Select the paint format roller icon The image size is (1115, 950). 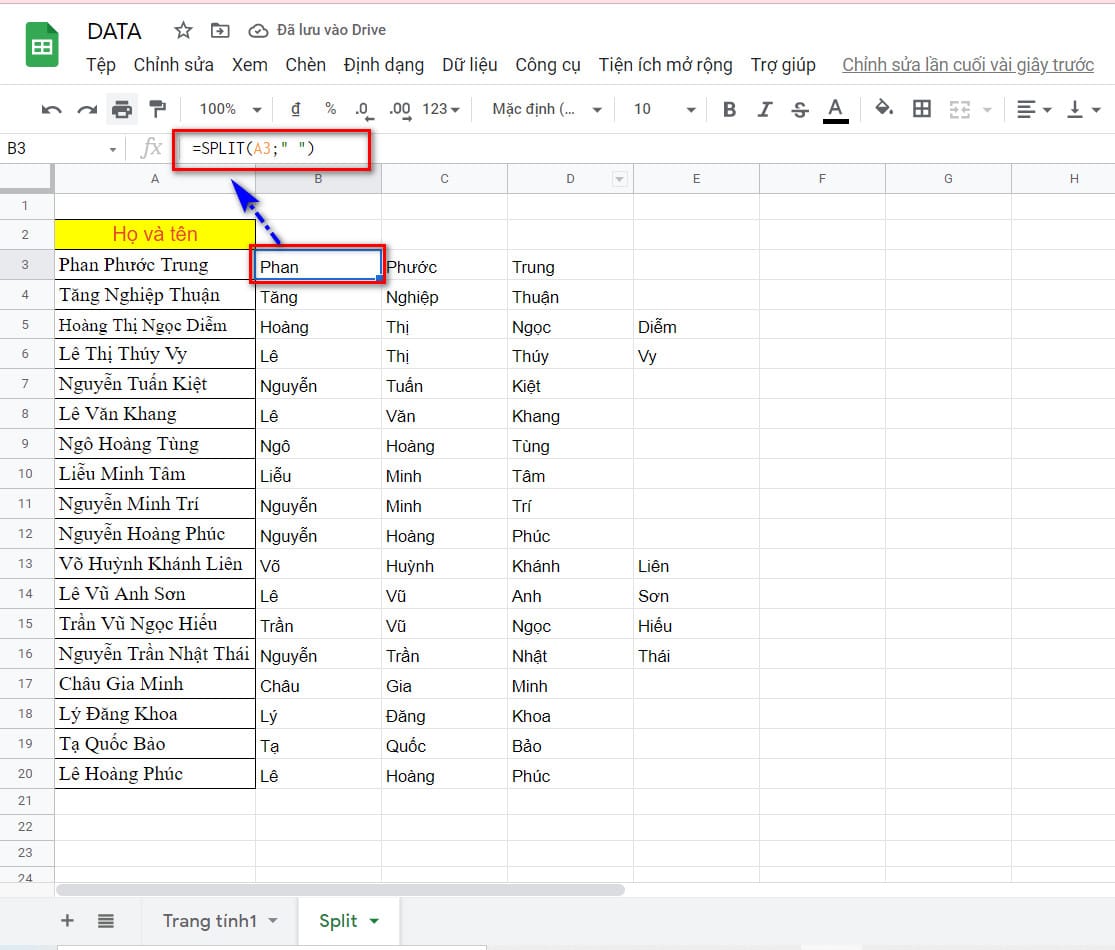tap(157, 109)
